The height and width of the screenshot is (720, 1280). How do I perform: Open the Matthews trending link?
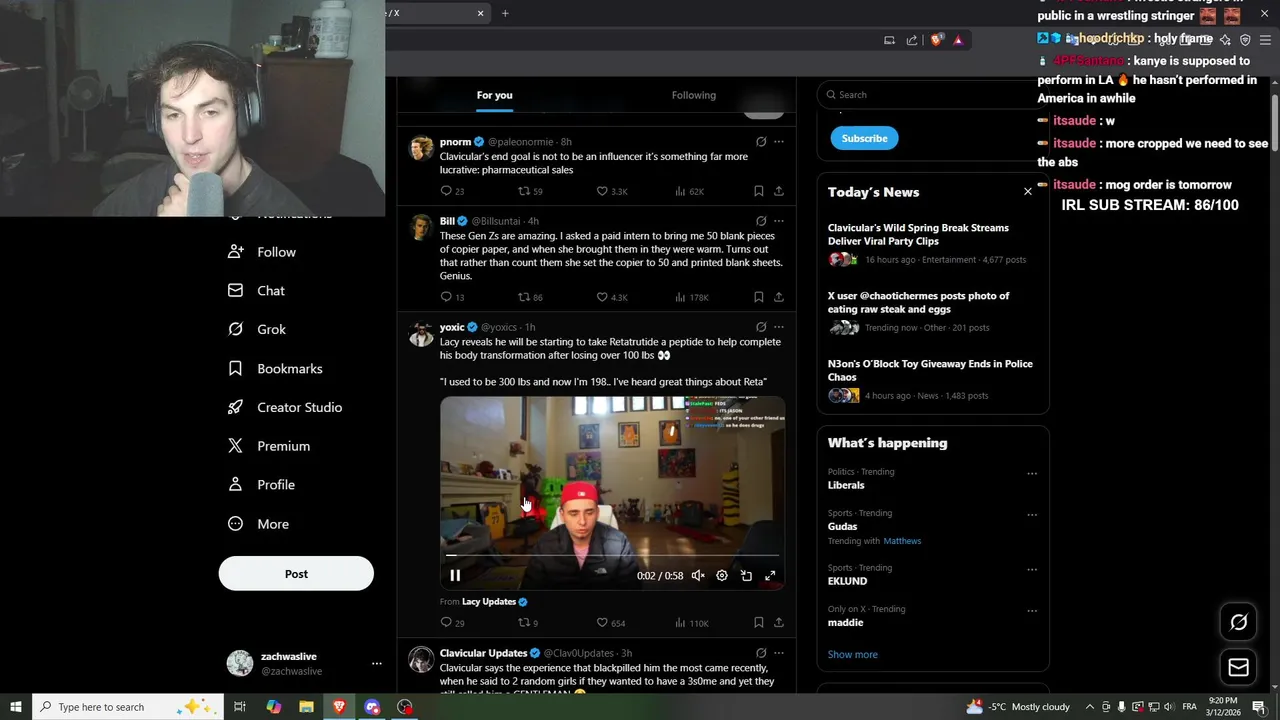(902, 541)
